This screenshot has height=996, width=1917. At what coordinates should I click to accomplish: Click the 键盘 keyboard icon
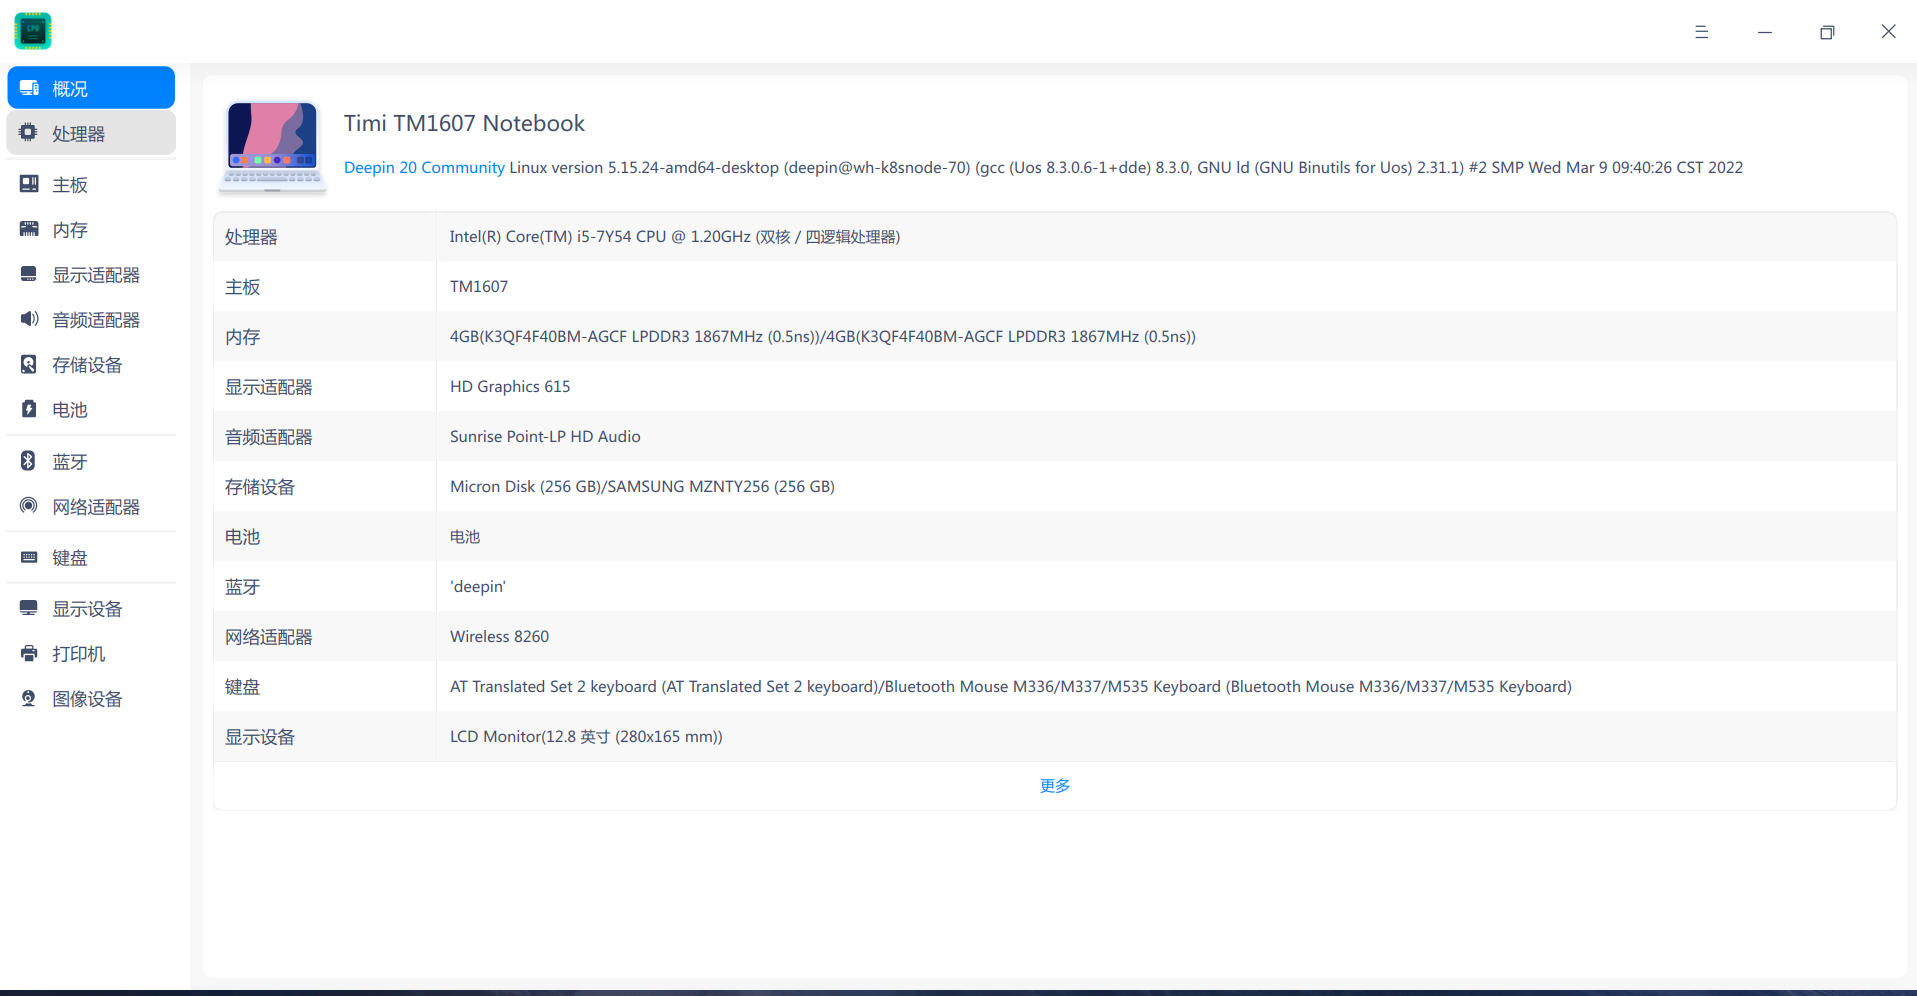(29, 557)
